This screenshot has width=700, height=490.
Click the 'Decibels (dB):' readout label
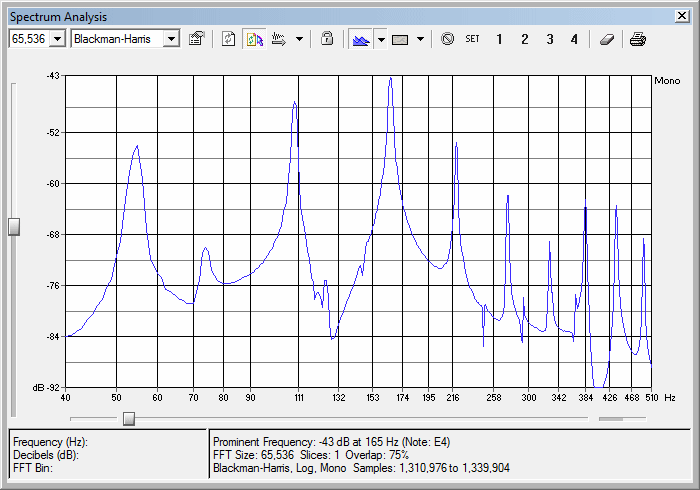coord(46,455)
